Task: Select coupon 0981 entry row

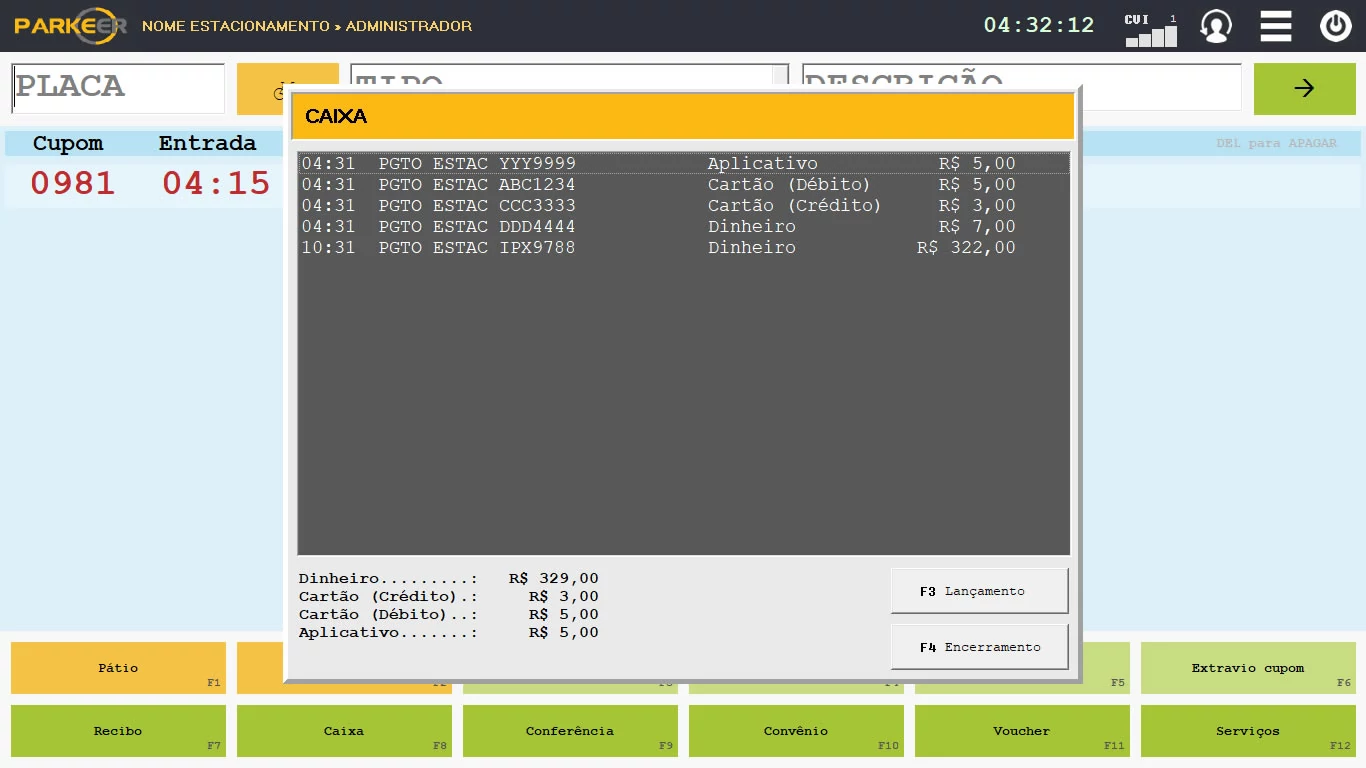Action: pyautogui.click(x=145, y=183)
